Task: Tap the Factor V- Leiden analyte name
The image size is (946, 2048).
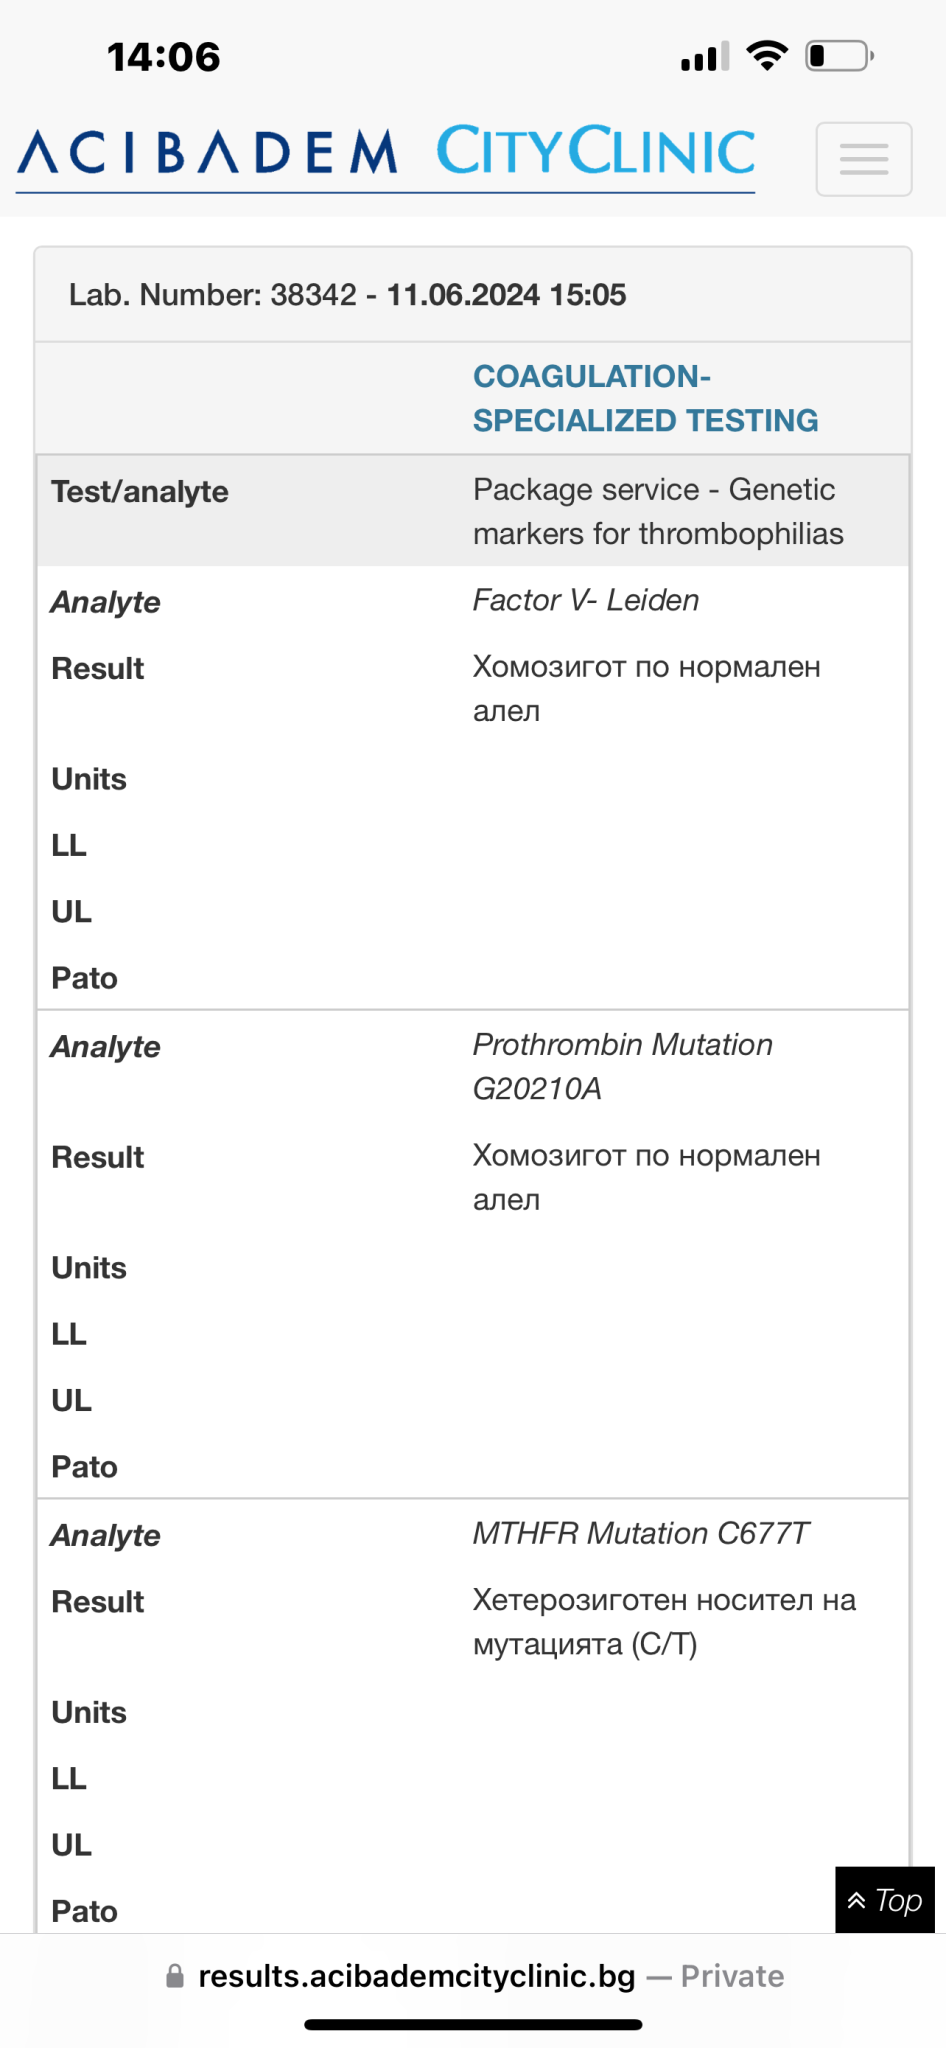Action: point(586,600)
